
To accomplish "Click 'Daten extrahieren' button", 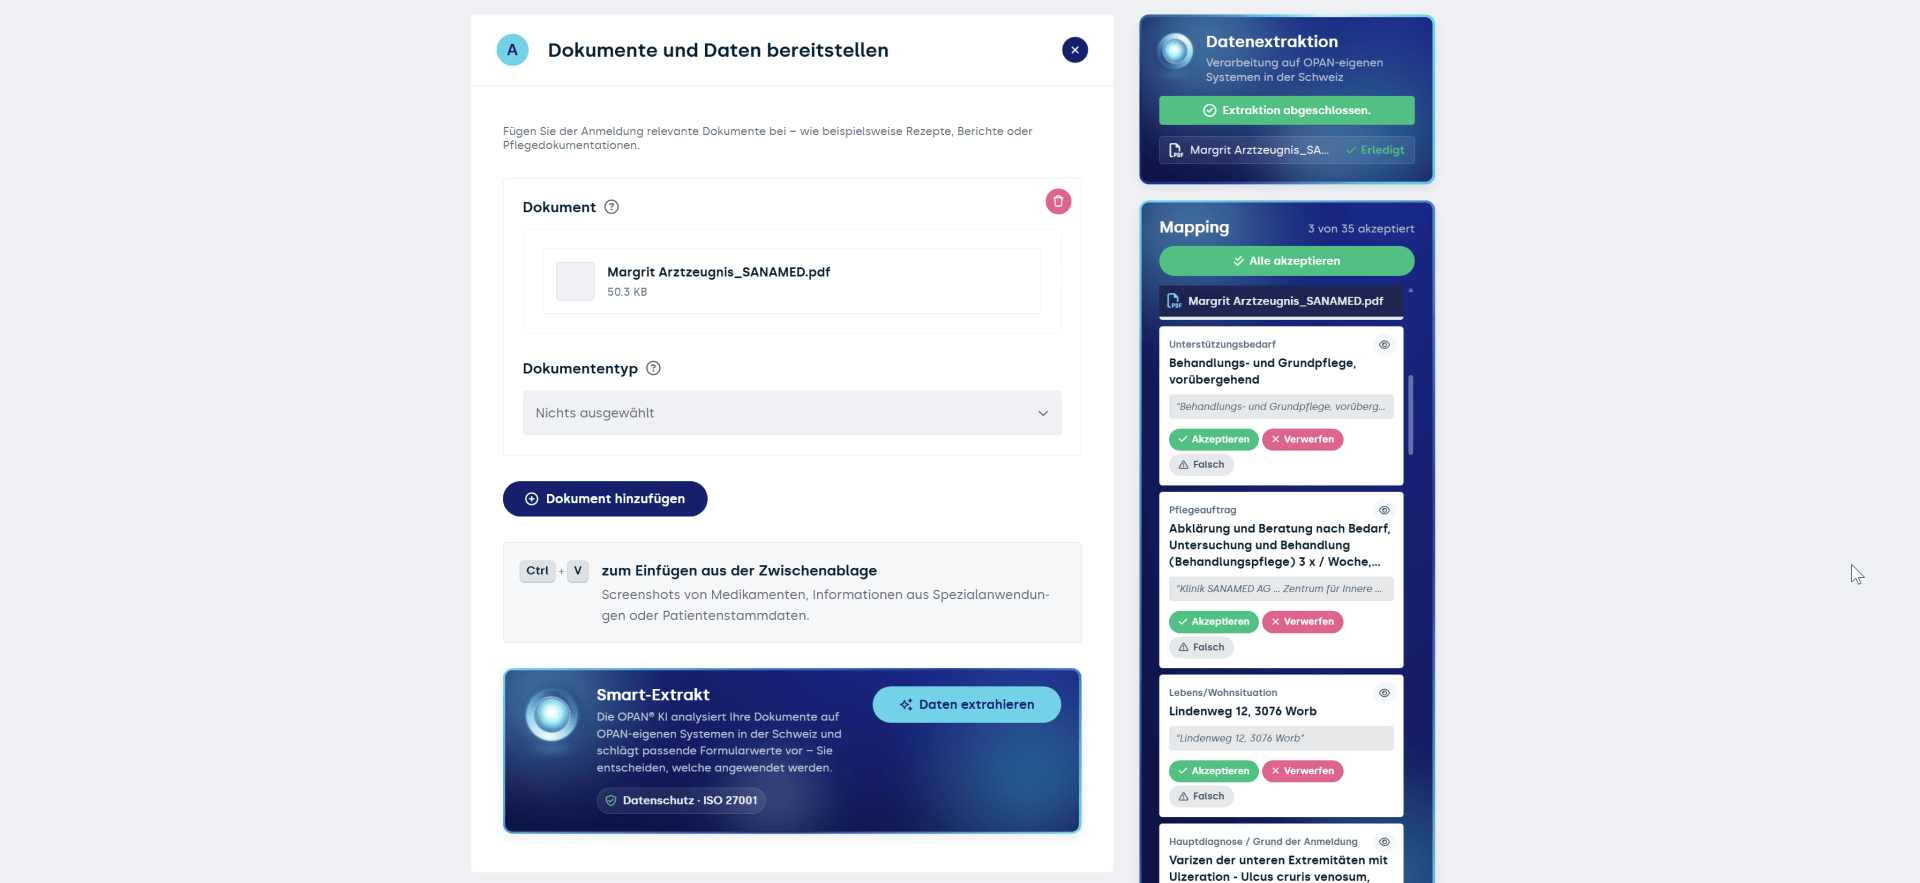I will coord(967,704).
